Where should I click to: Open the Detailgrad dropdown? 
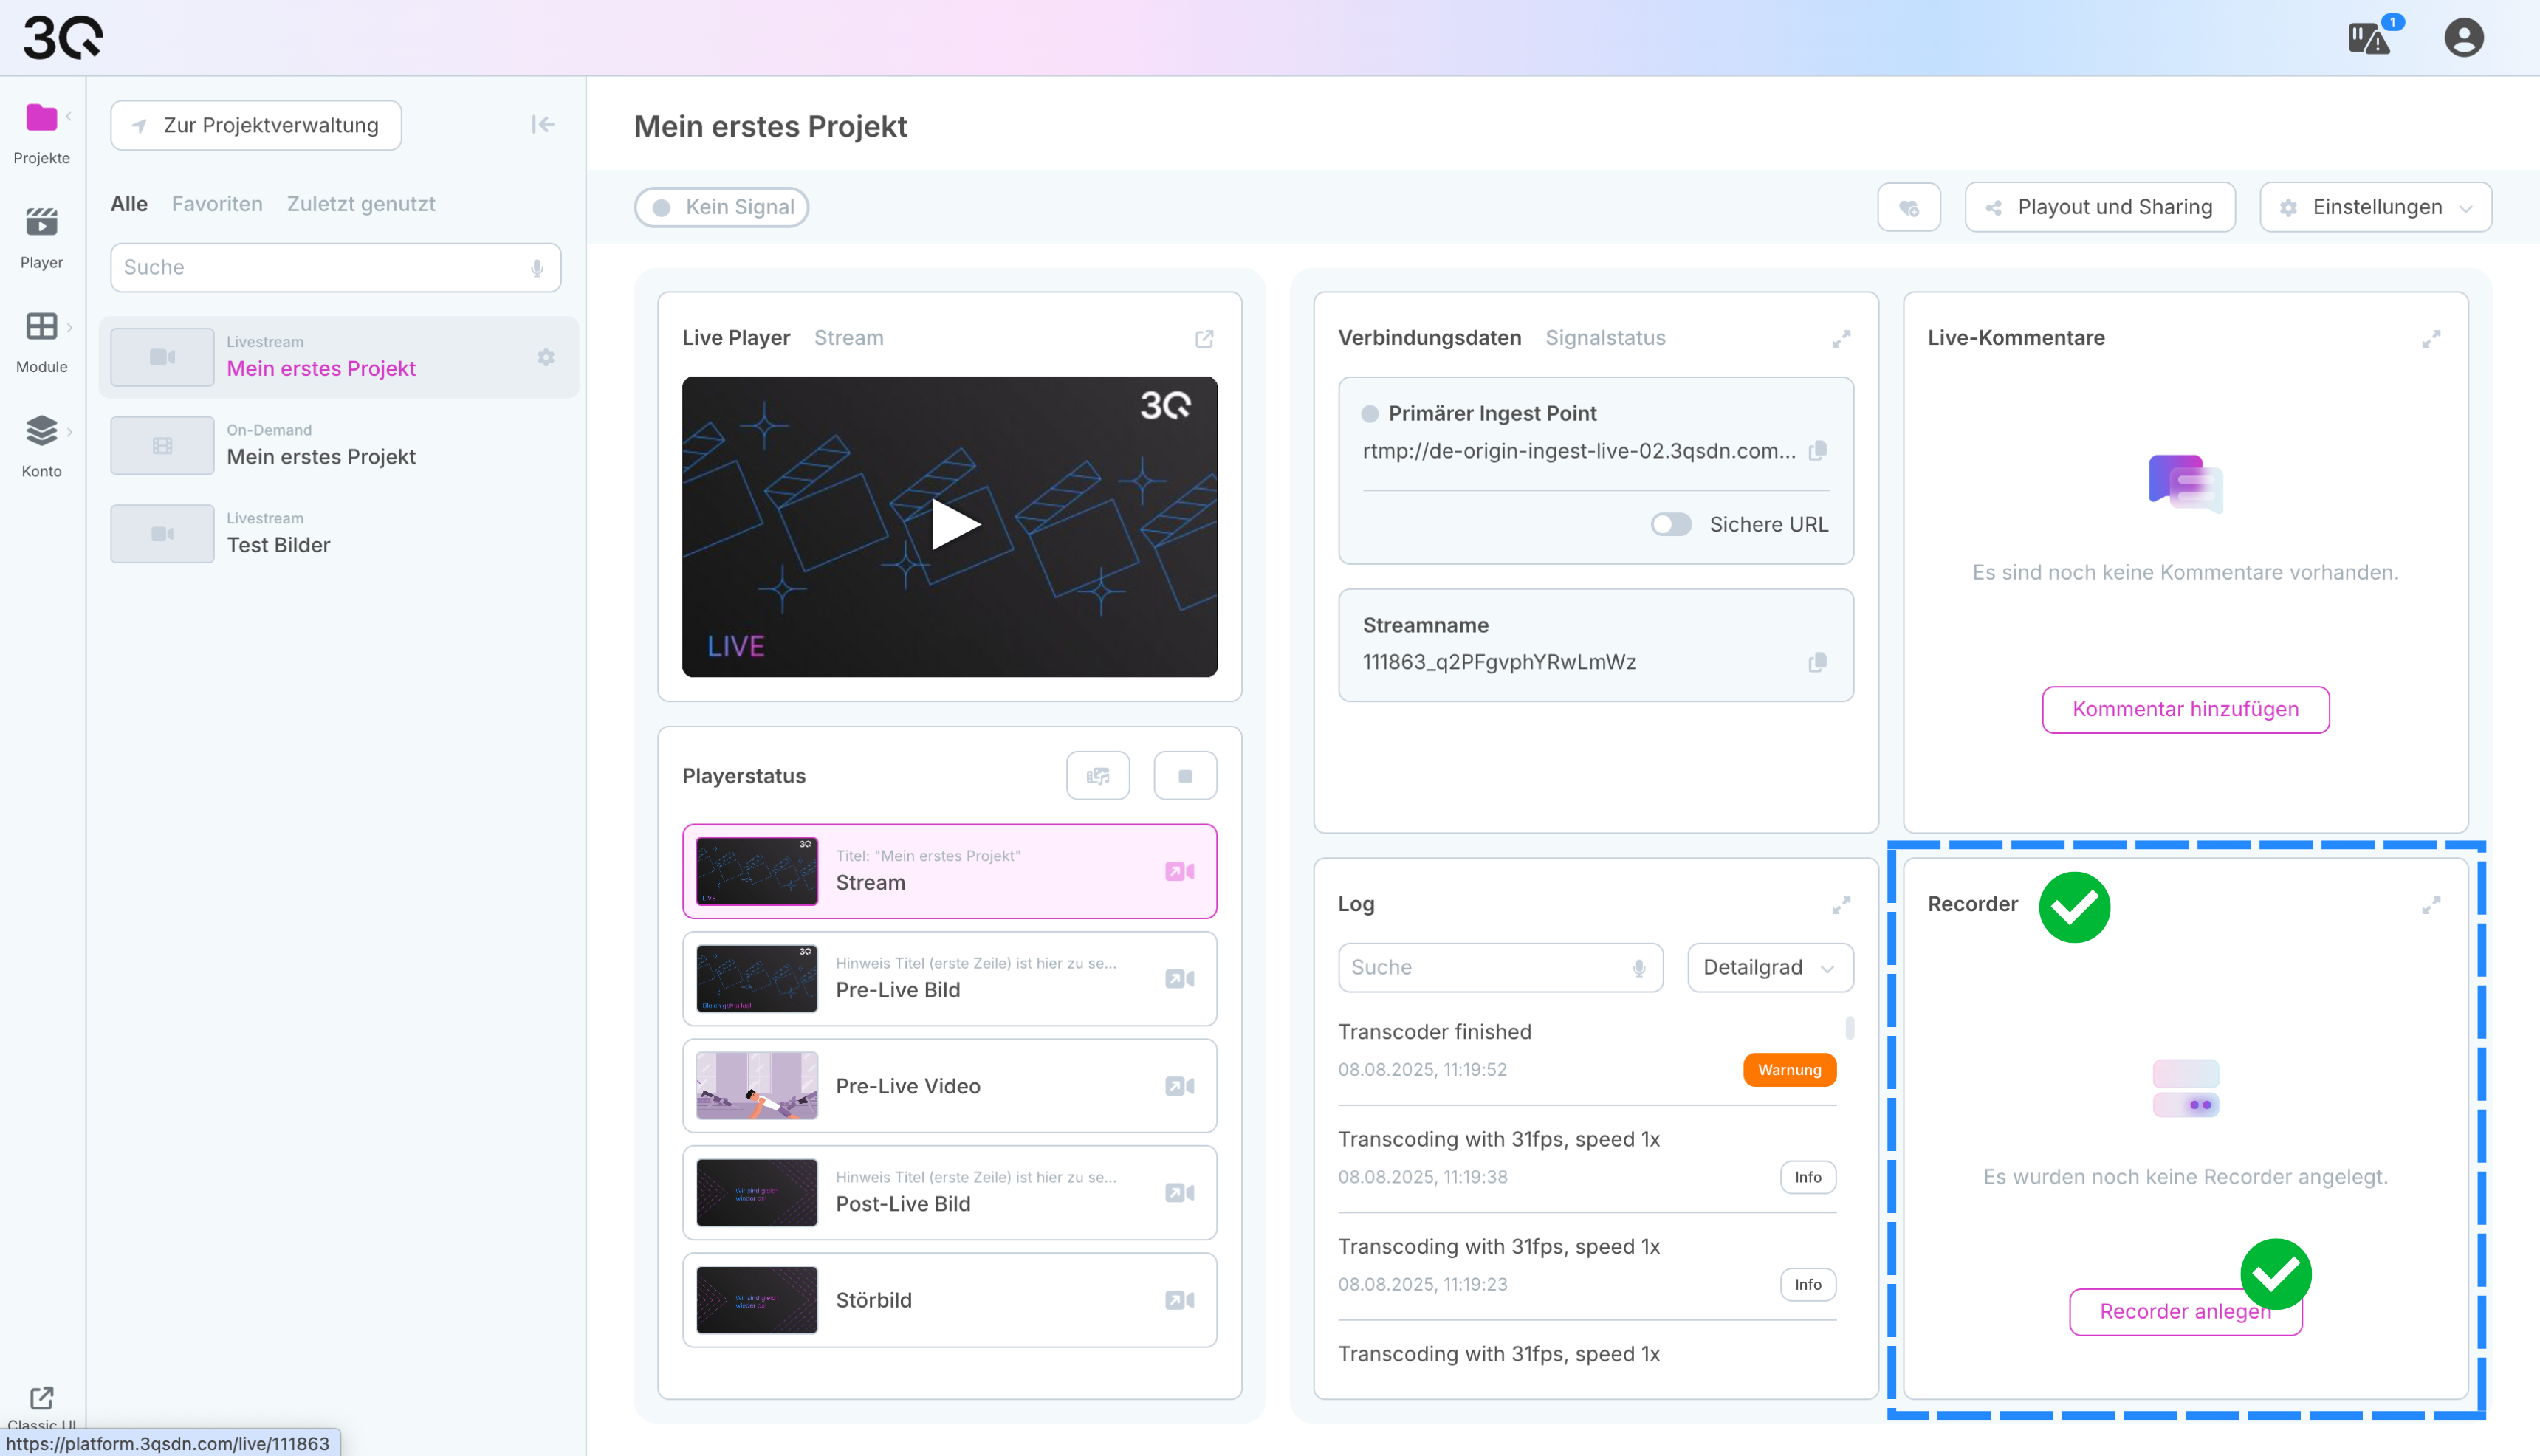point(1769,968)
